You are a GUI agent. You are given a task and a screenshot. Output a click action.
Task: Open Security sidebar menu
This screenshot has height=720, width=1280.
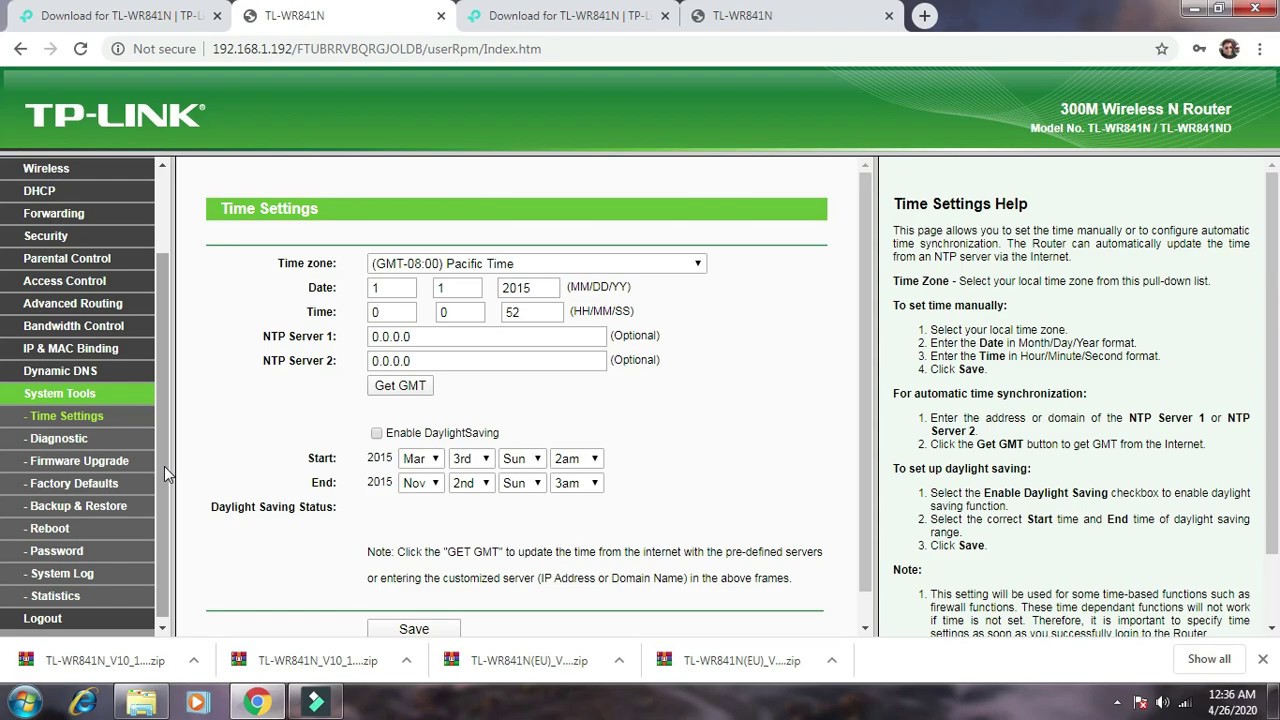click(77, 236)
